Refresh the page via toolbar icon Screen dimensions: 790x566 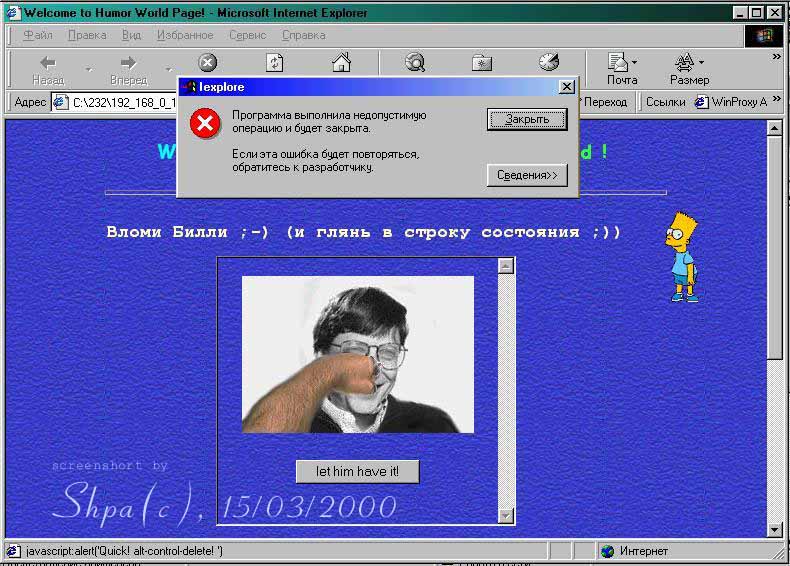click(275, 63)
